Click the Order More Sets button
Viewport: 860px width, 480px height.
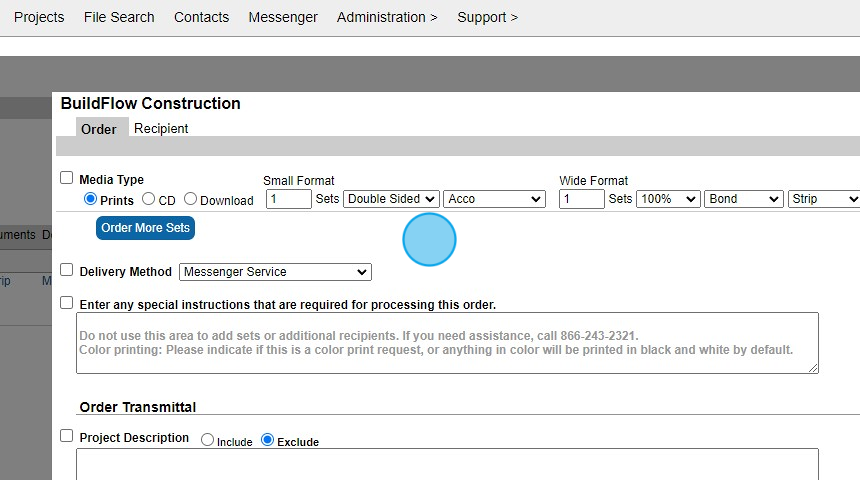(145, 228)
